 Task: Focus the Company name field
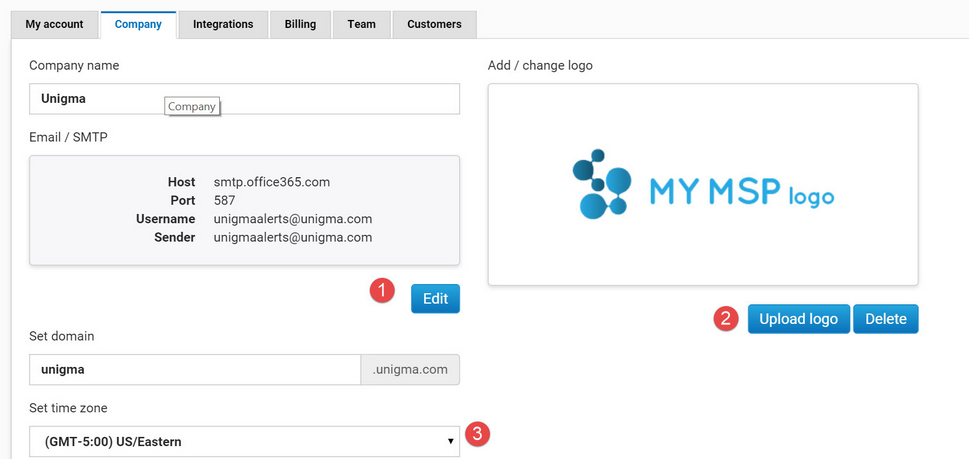[x=244, y=99]
